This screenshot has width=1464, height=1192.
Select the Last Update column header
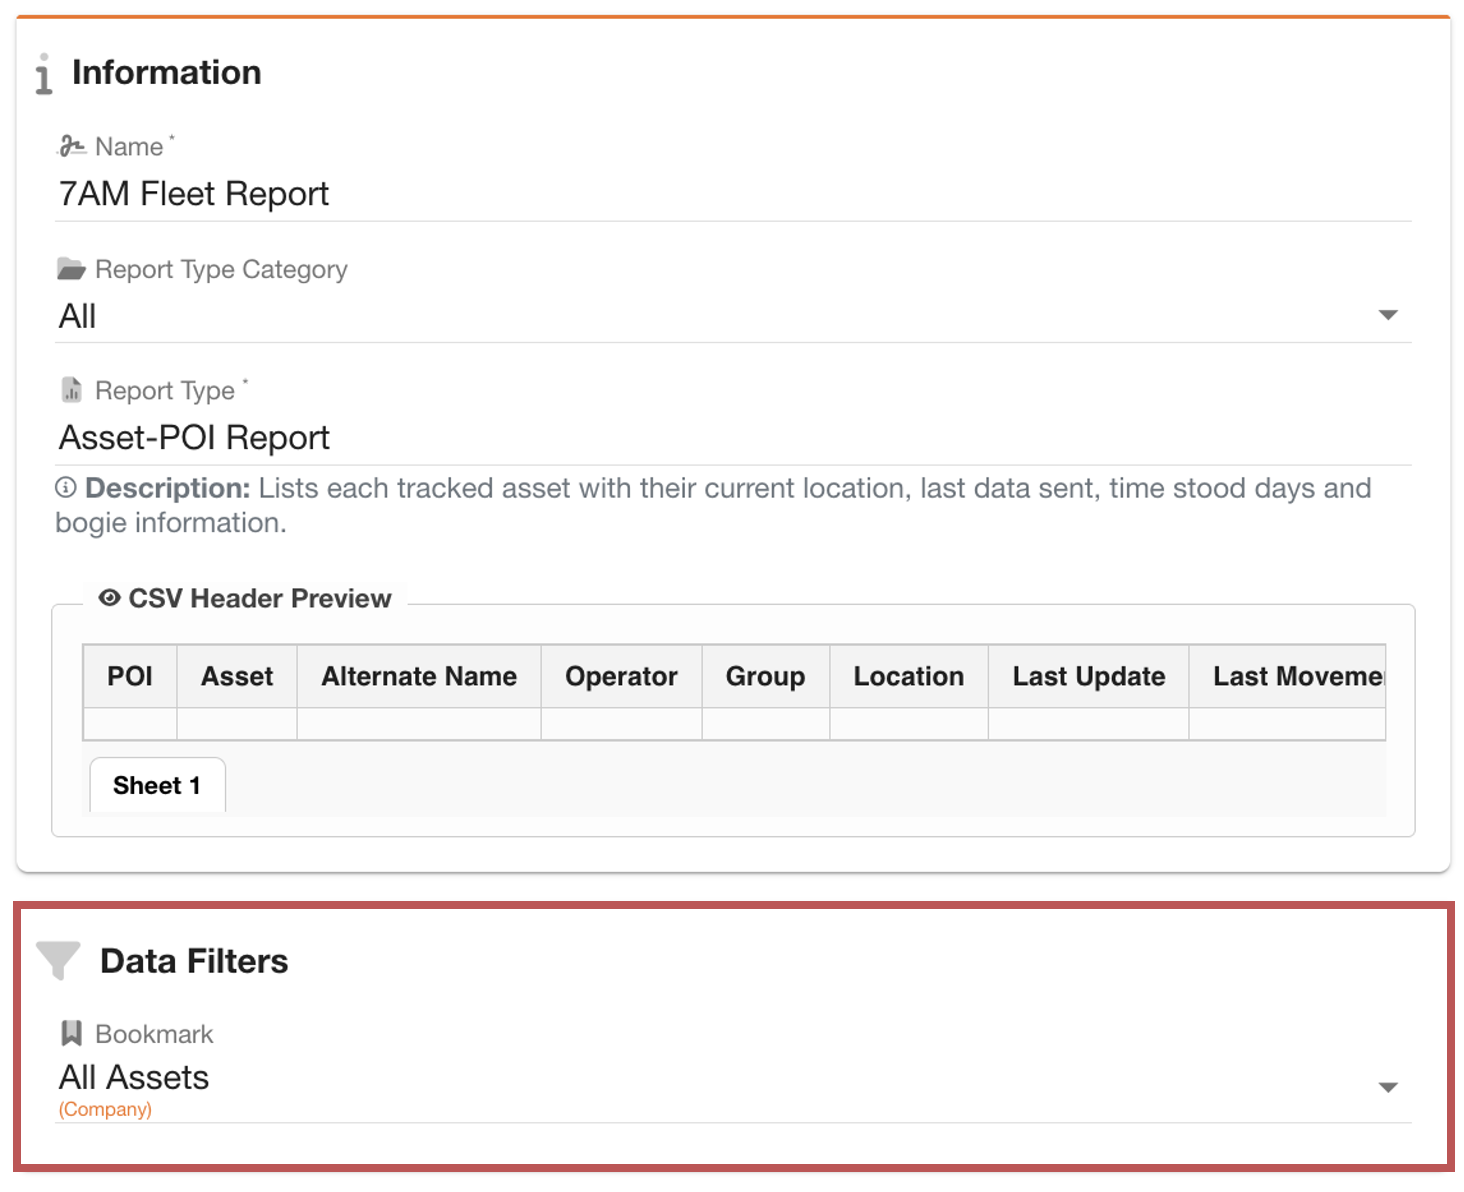tap(1088, 677)
